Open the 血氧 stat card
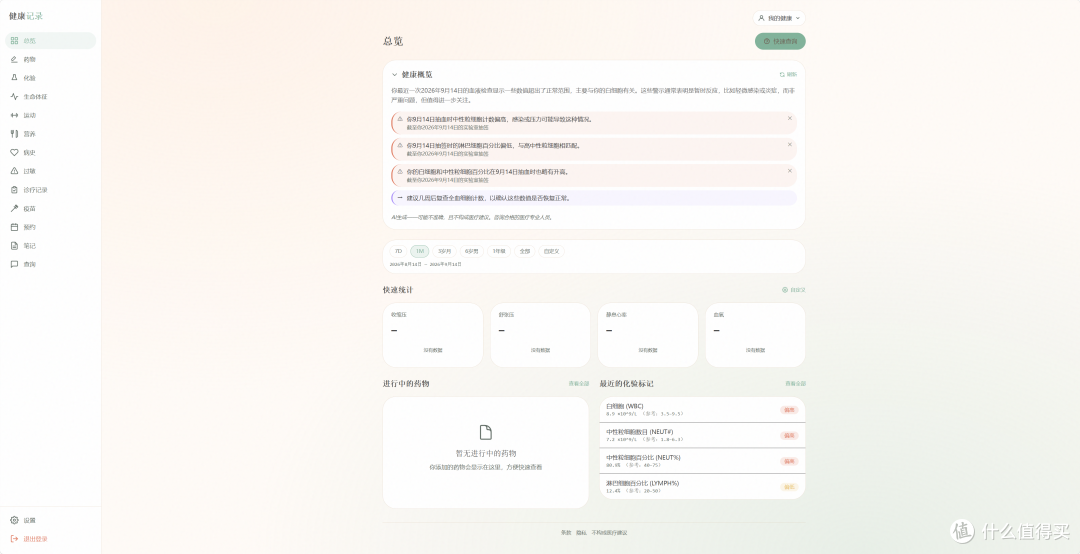The image size is (1080, 554). pyautogui.click(x=755, y=335)
